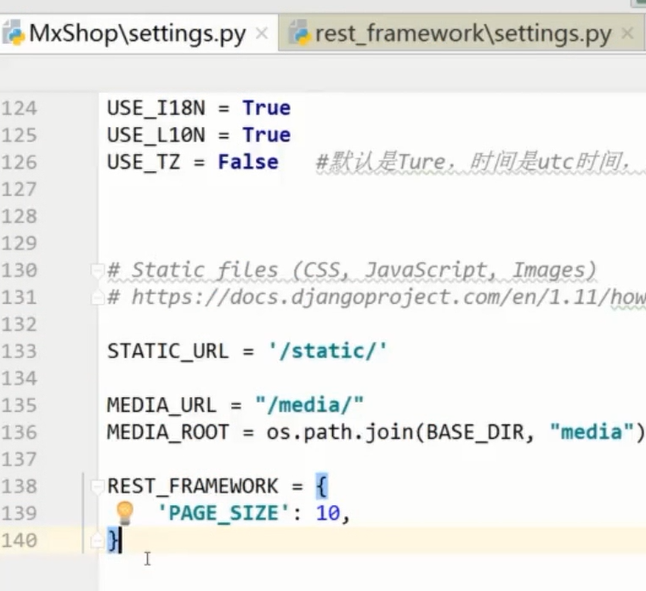
Task: Close the MxShop\settings.py tab
Action: [x=262, y=34]
